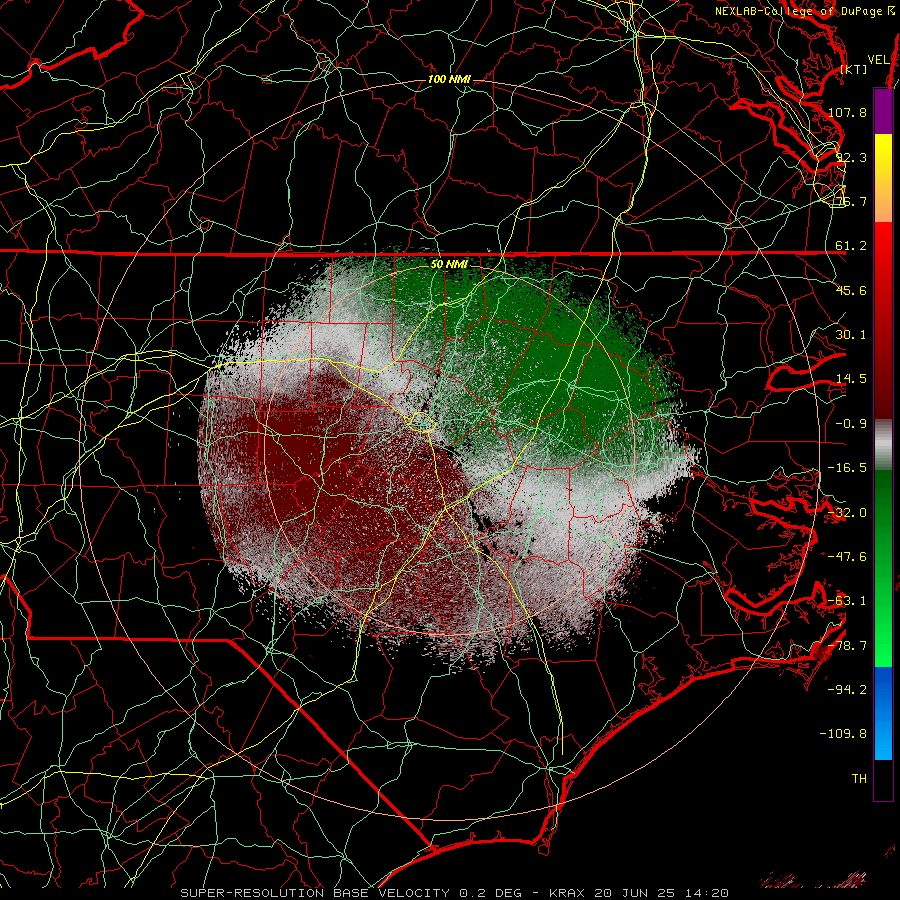Click the "50 NMI" range ring label
The image size is (900, 900).
449,264
